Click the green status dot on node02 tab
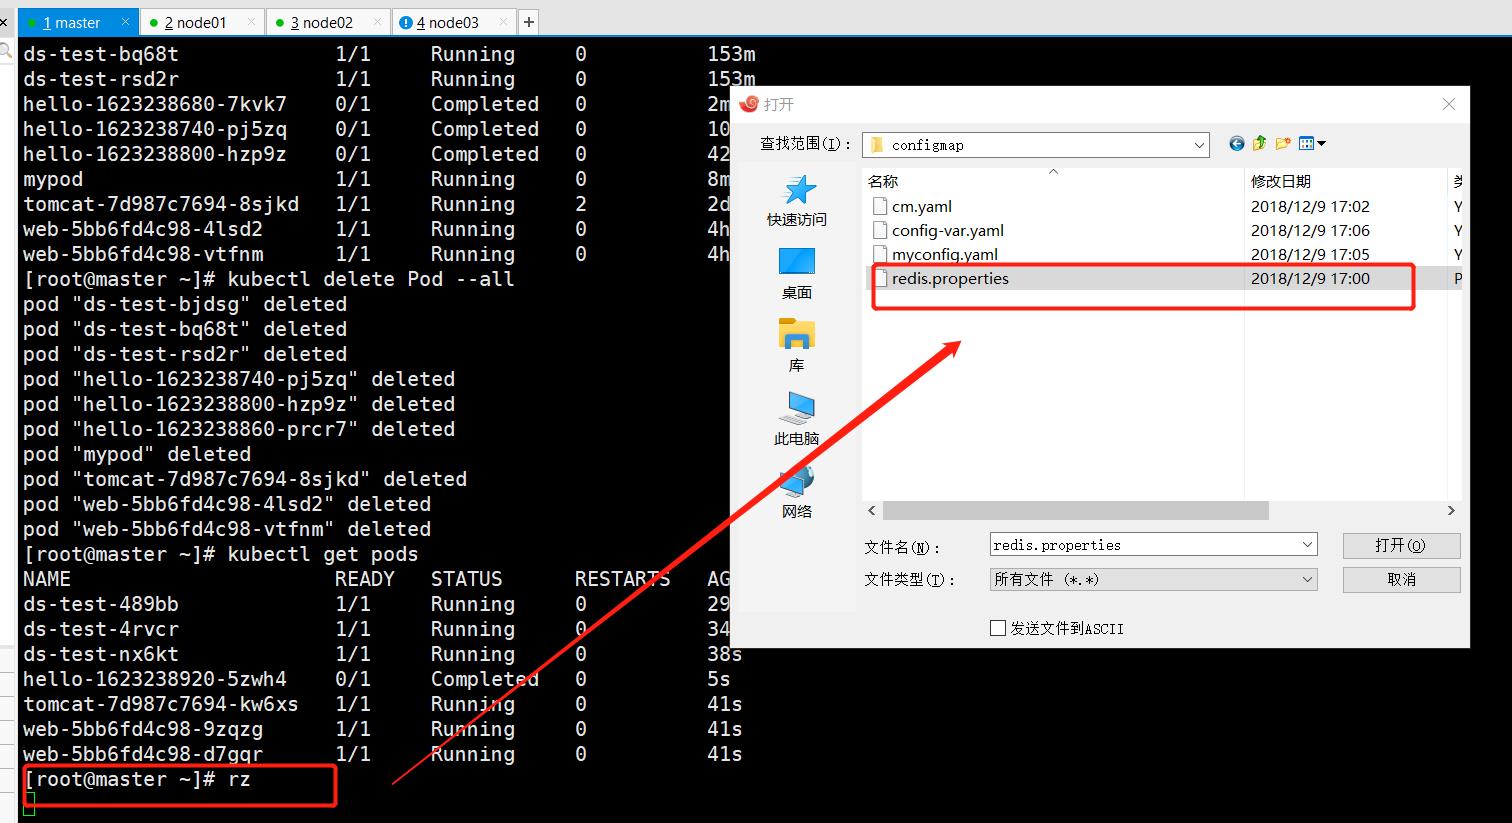Image resolution: width=1512 pixels, height=823 pixels. (280, 23)
